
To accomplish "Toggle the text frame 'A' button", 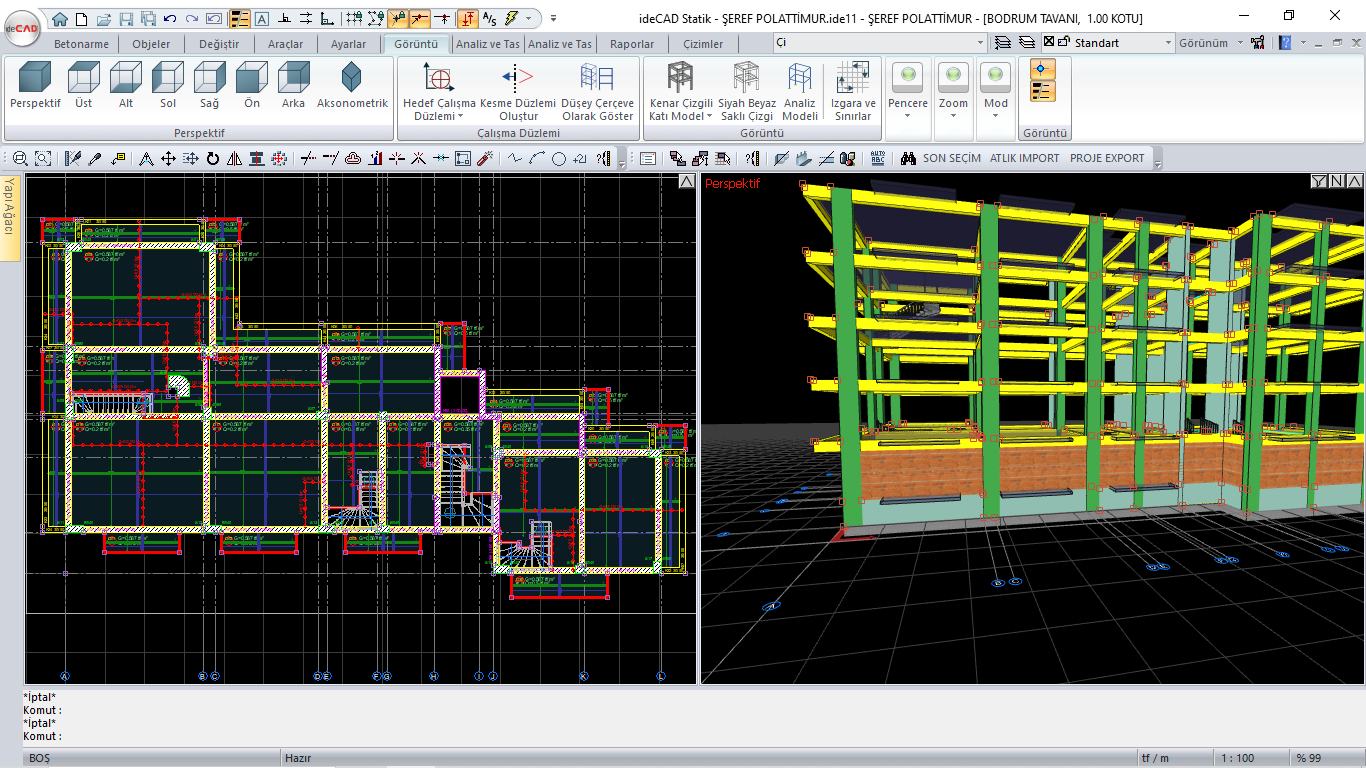I will (x=262, y=18).
